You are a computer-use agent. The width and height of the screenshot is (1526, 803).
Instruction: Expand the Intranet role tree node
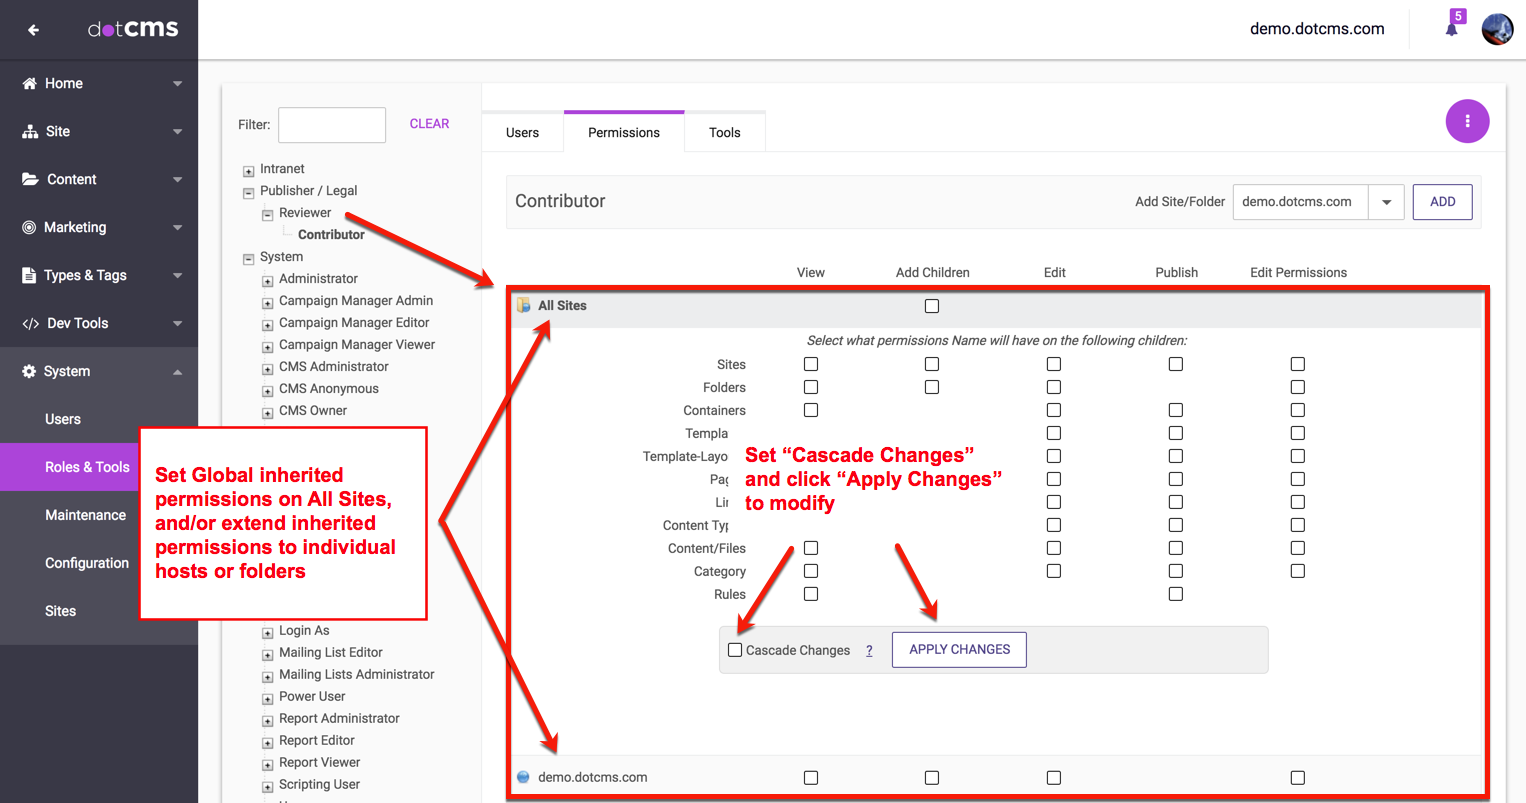click(249, 171)
